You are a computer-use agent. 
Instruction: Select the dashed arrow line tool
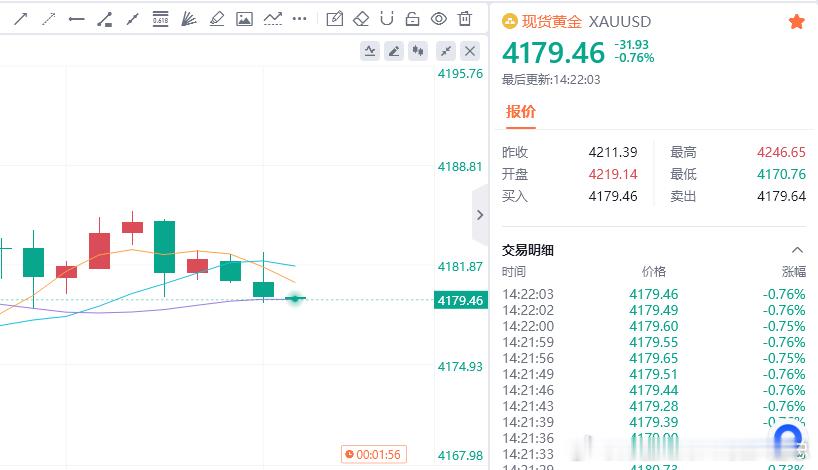tap(49, 19)
